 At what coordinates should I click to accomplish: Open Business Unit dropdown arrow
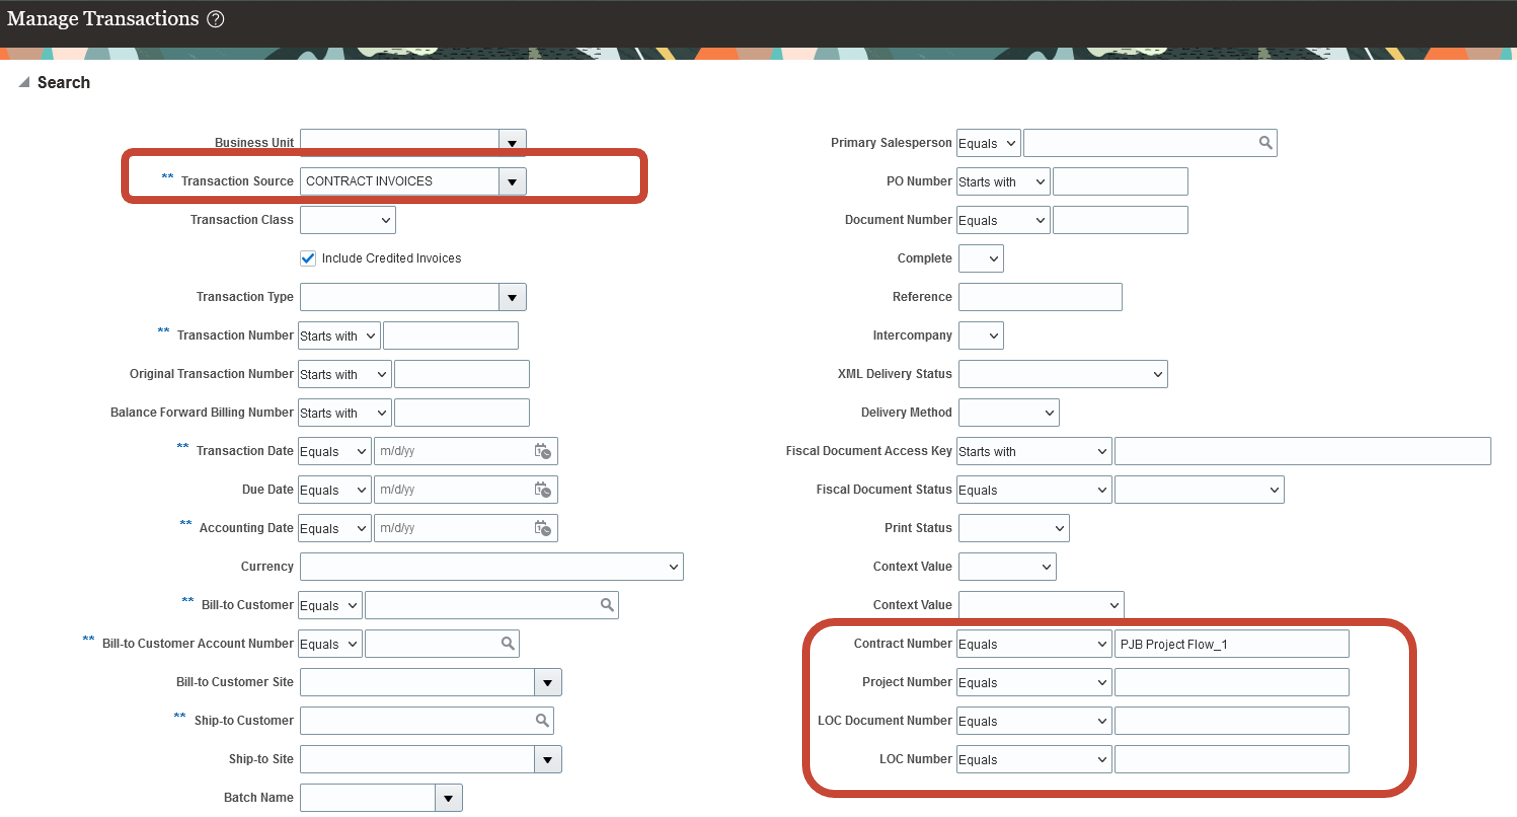pos(512,143)
